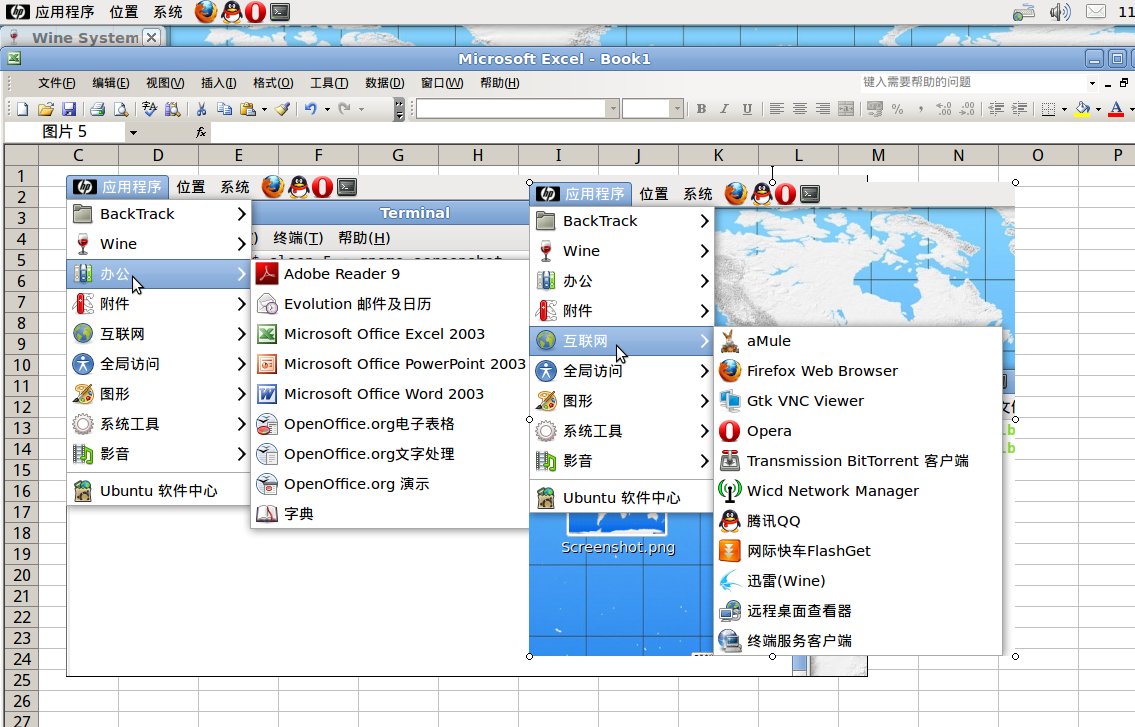This screenshot has width=1135, height=727.
Task: Toggle Italic formatting
Action: pyautogui.click(x=724, y=109)
